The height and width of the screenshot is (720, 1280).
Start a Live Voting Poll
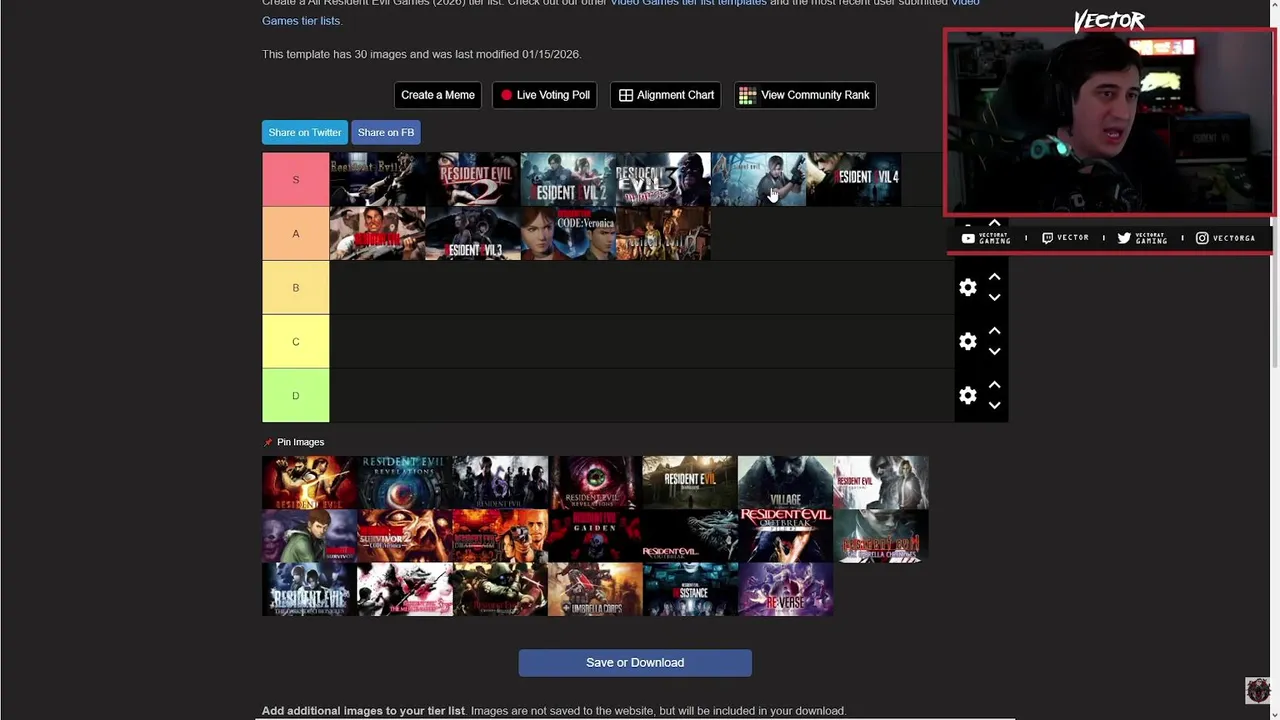[x=545, y=95]
